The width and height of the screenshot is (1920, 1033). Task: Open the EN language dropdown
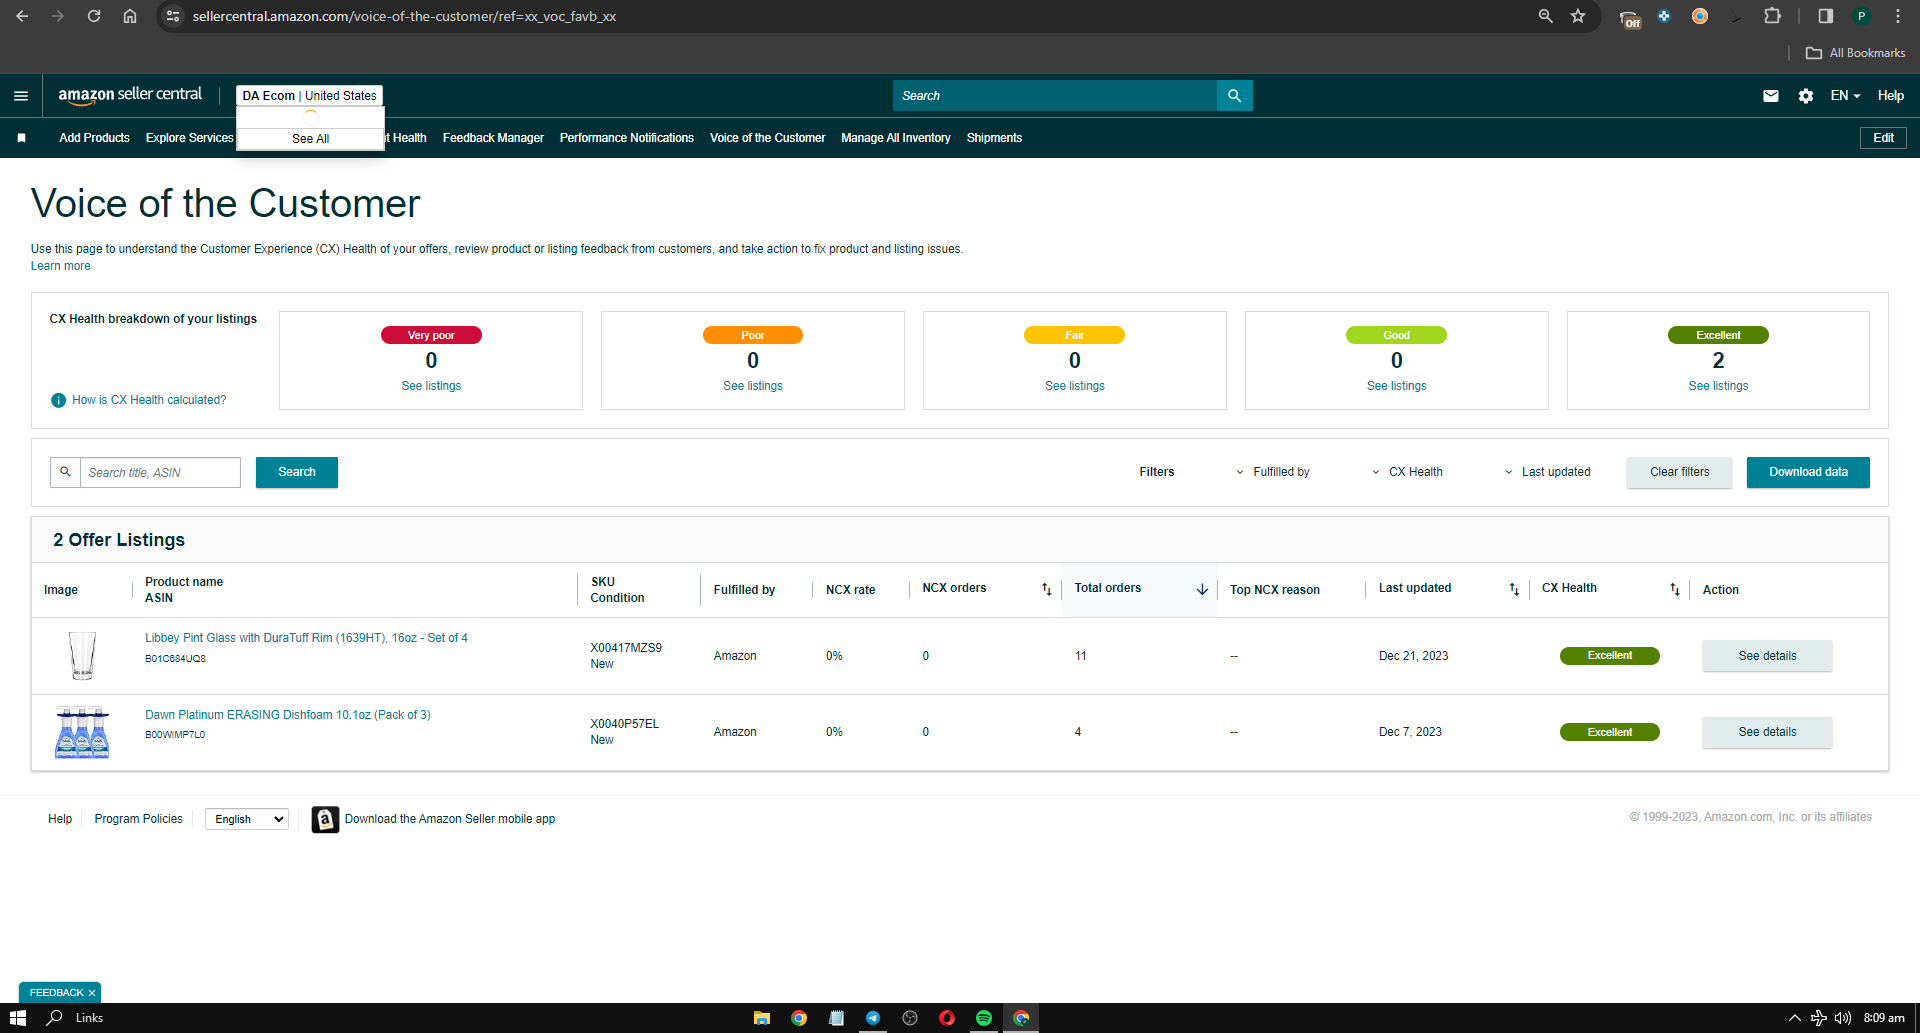coord(1845,96)
